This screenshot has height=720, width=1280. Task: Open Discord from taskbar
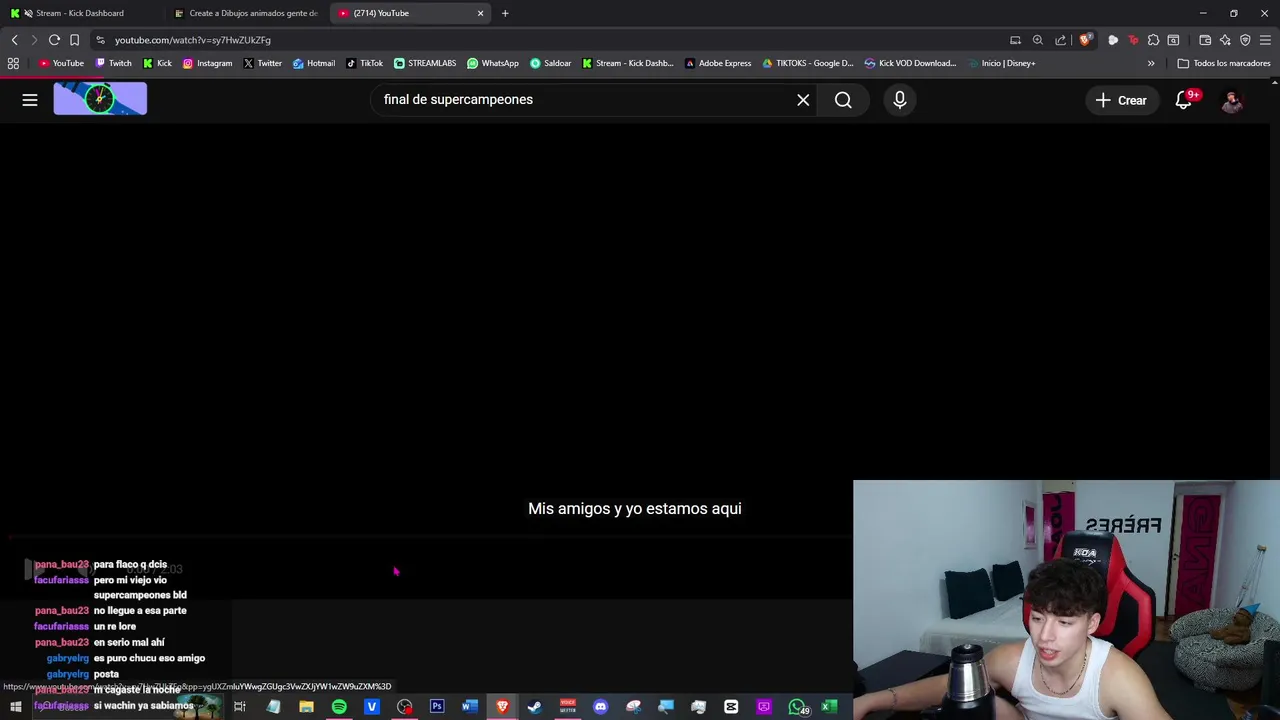point(600,707)
